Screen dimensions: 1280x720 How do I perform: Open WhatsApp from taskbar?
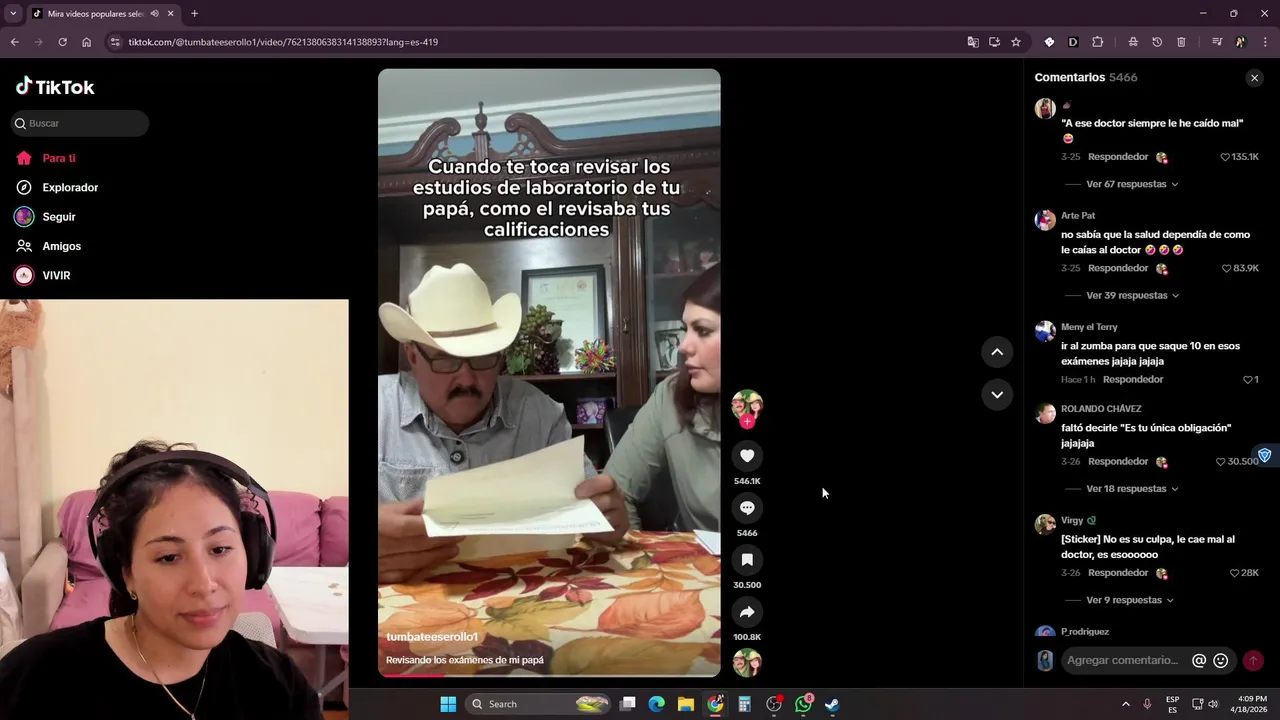[x=804, y=704]
